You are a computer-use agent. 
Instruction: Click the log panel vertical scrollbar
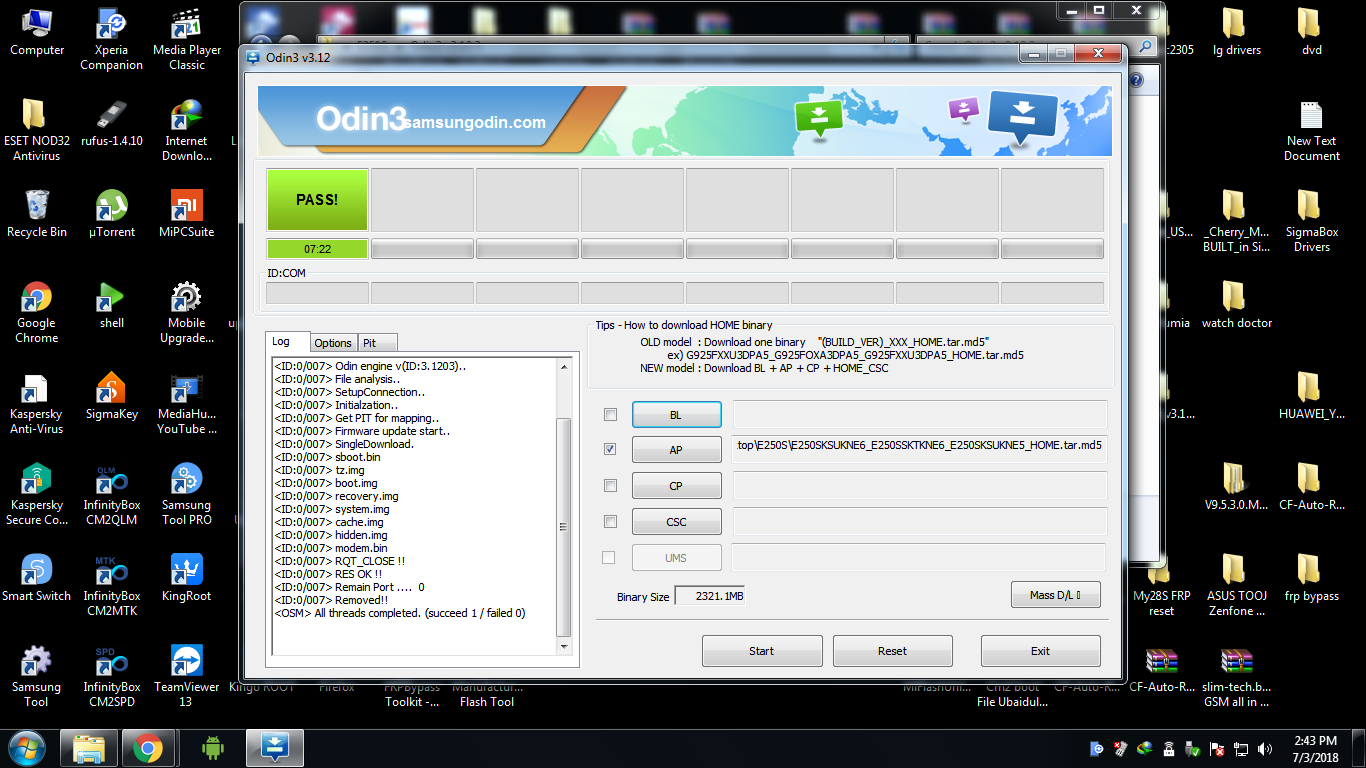[x=564, y=508]
